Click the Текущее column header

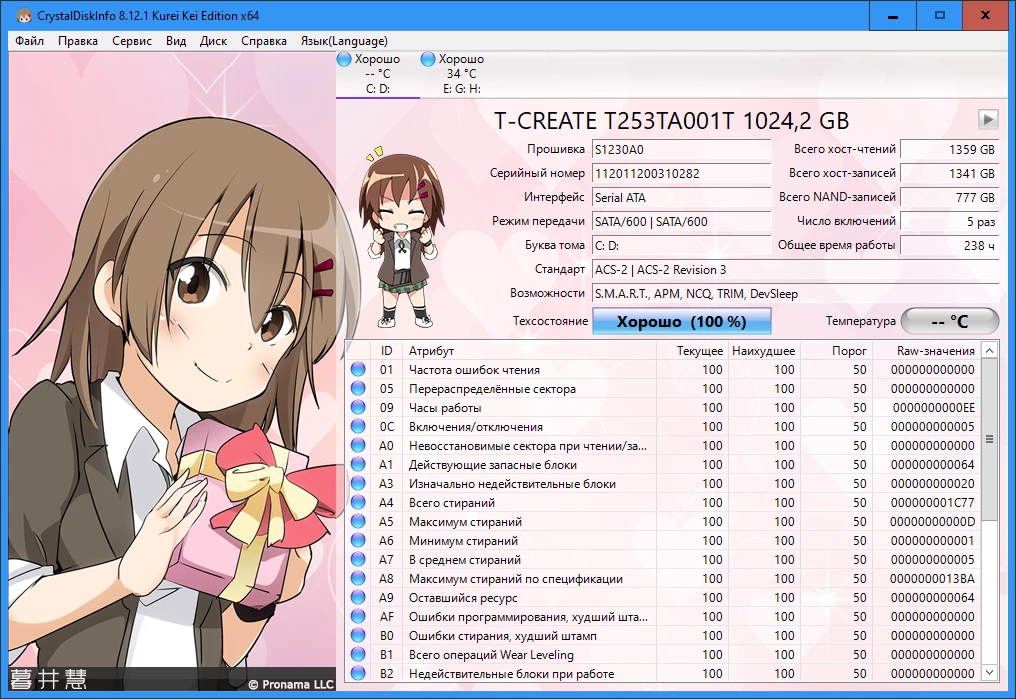click(693, 350)
